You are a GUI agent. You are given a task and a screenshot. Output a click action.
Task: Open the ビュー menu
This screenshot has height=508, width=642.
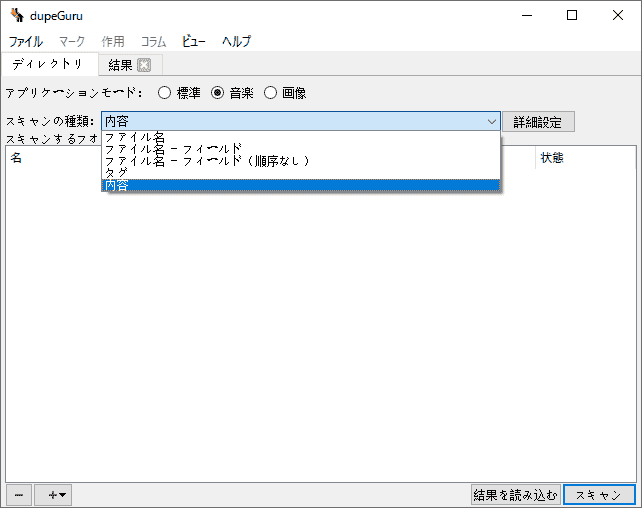coord(194,42)
